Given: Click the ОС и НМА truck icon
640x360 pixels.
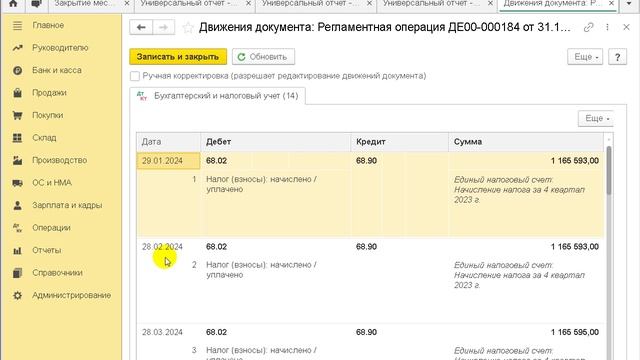Looking at the screenshot, I should pos(17,183).
